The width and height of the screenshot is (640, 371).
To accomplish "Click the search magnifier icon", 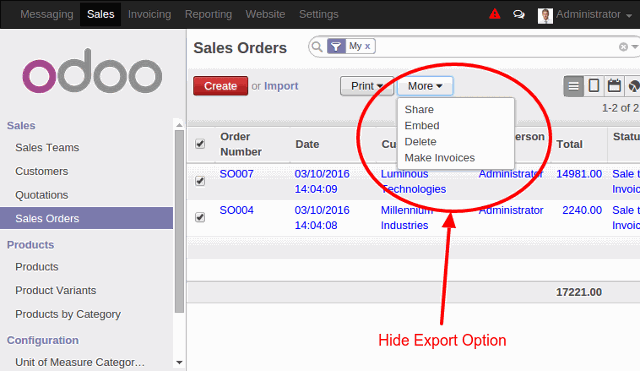I will [x=317, y=47].
